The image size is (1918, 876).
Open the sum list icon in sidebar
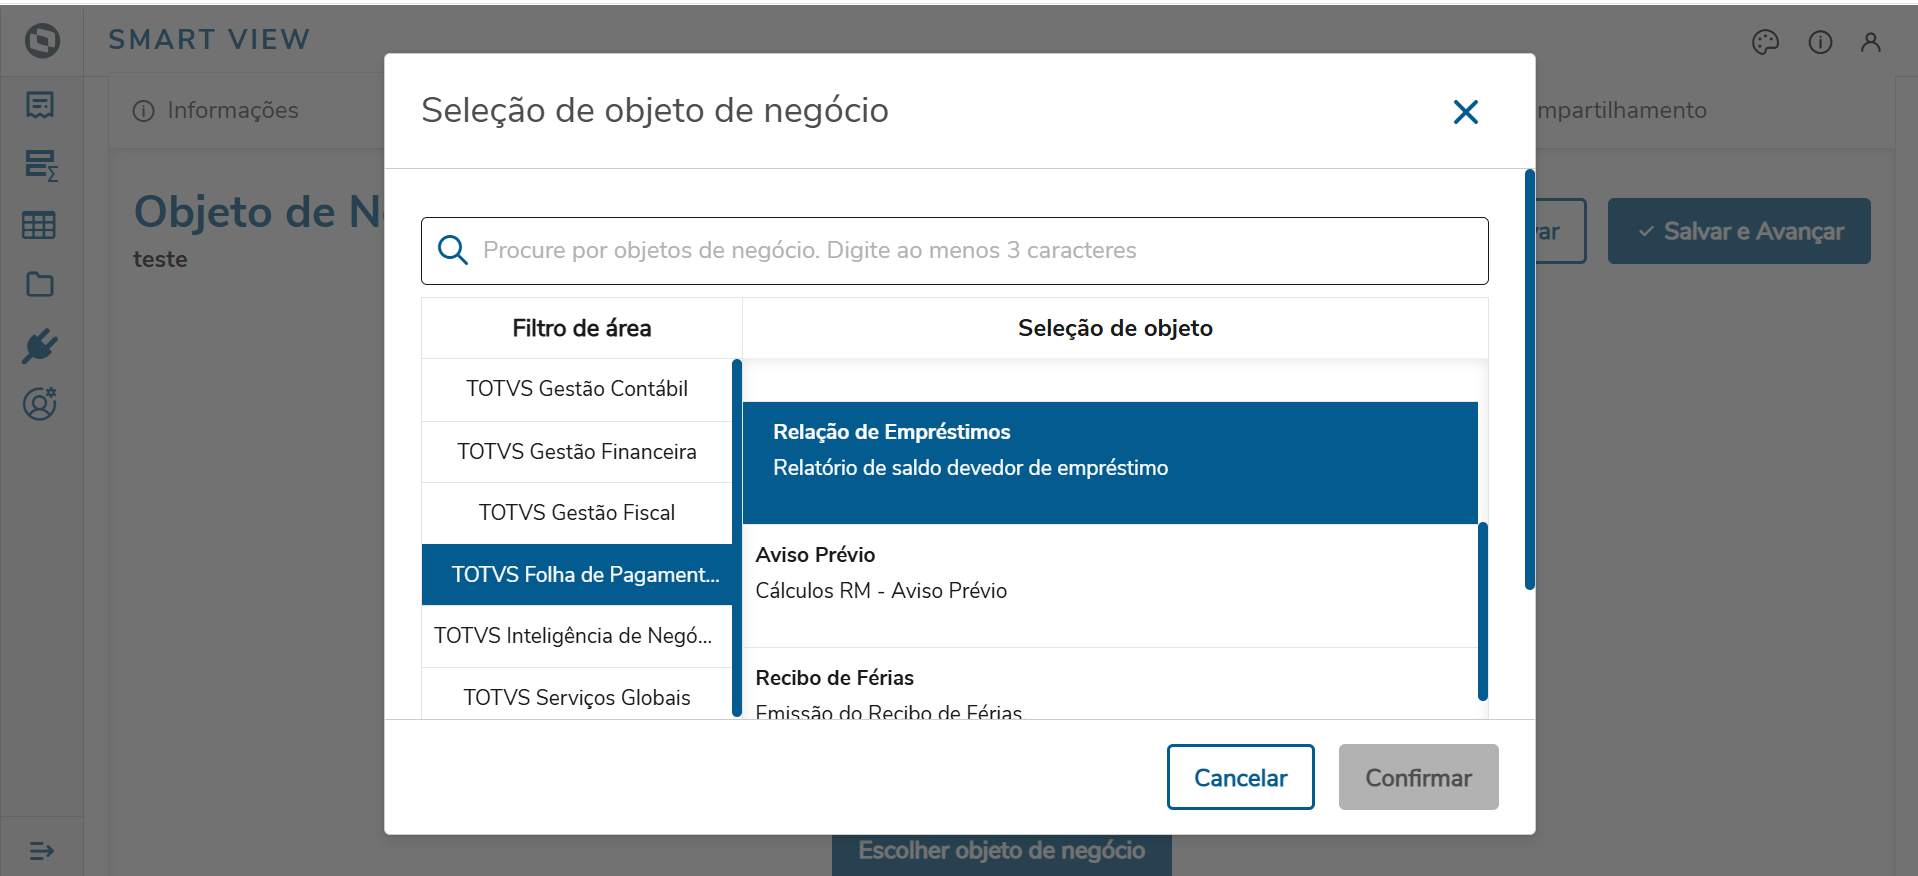tap(41, 165)
